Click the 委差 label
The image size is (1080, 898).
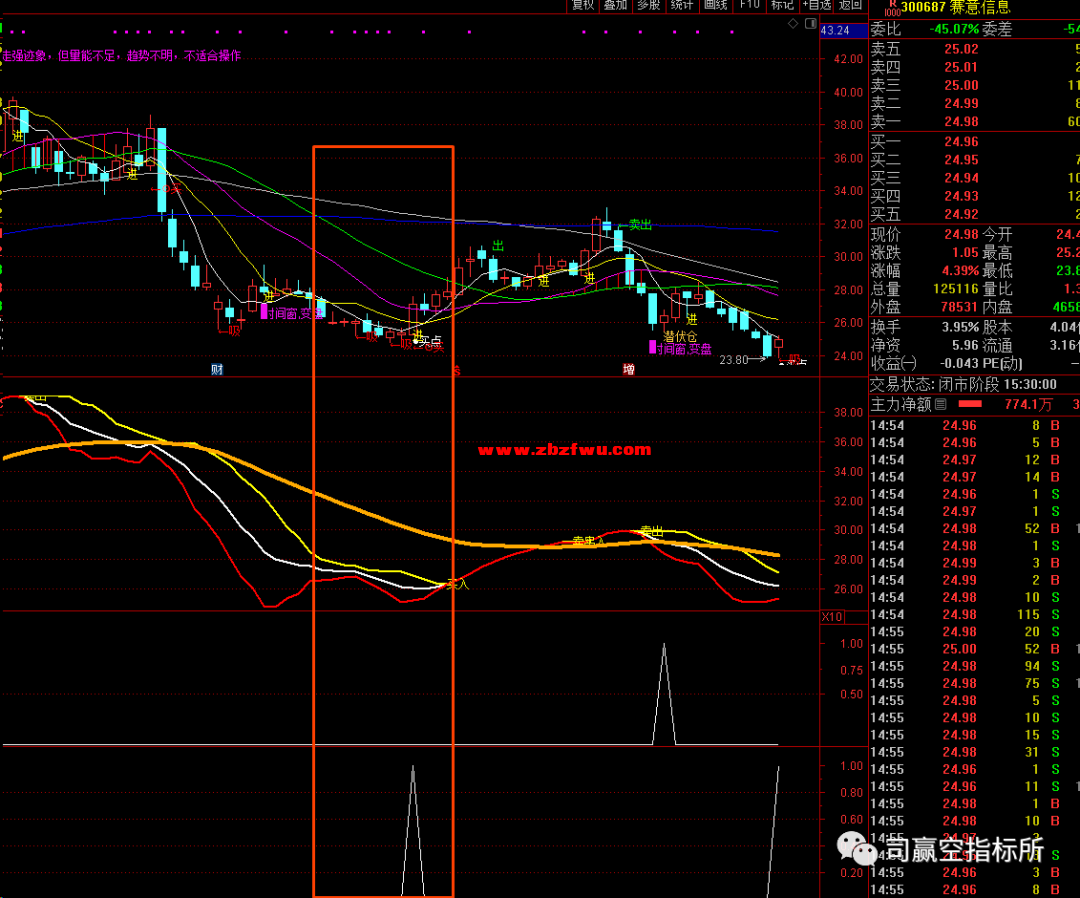pos(997,30)
